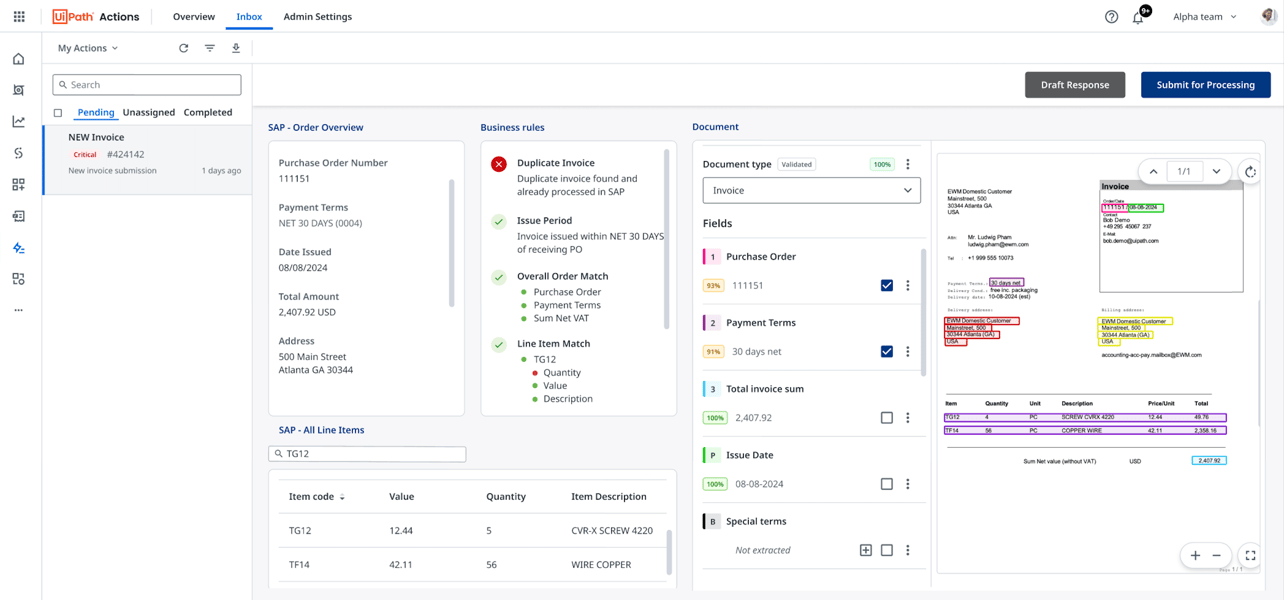Switch to the Overview tab
1284x600 pixels.
coord(194,17)
